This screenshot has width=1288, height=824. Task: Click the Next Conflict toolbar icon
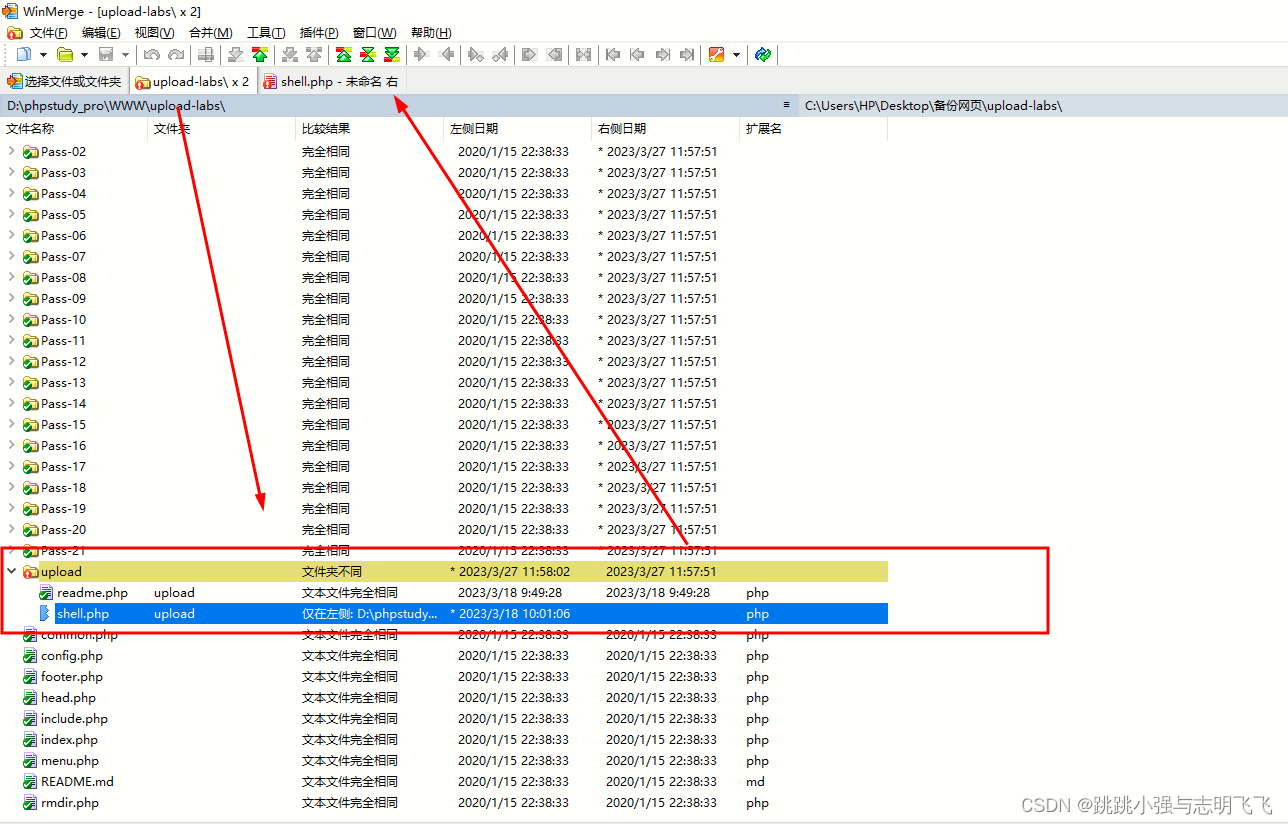289,54
